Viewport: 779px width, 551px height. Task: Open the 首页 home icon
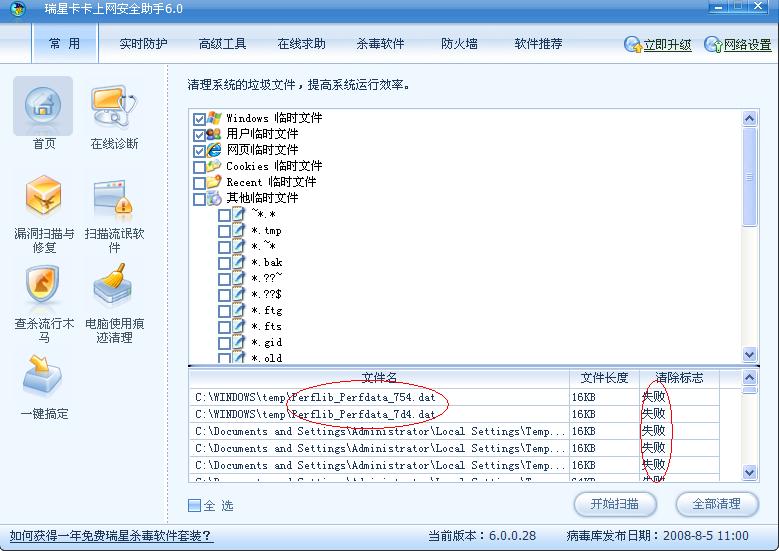43,106
